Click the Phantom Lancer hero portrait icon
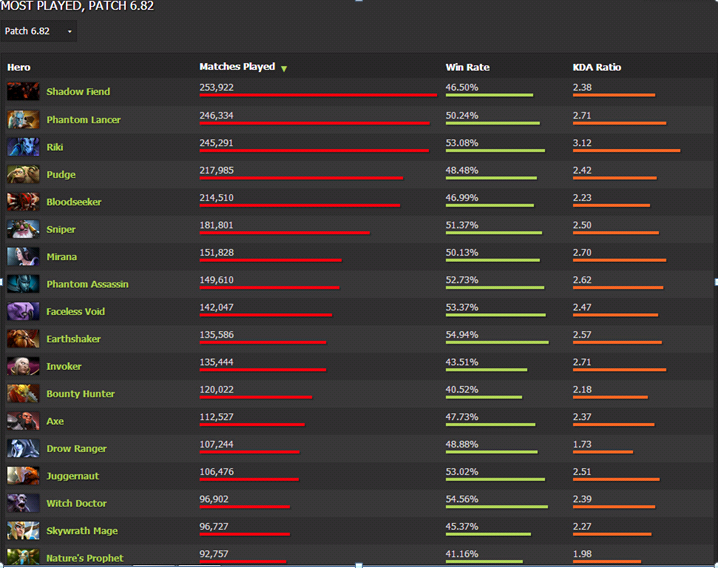Screen dimensions: 718x568 pos(23,120)
